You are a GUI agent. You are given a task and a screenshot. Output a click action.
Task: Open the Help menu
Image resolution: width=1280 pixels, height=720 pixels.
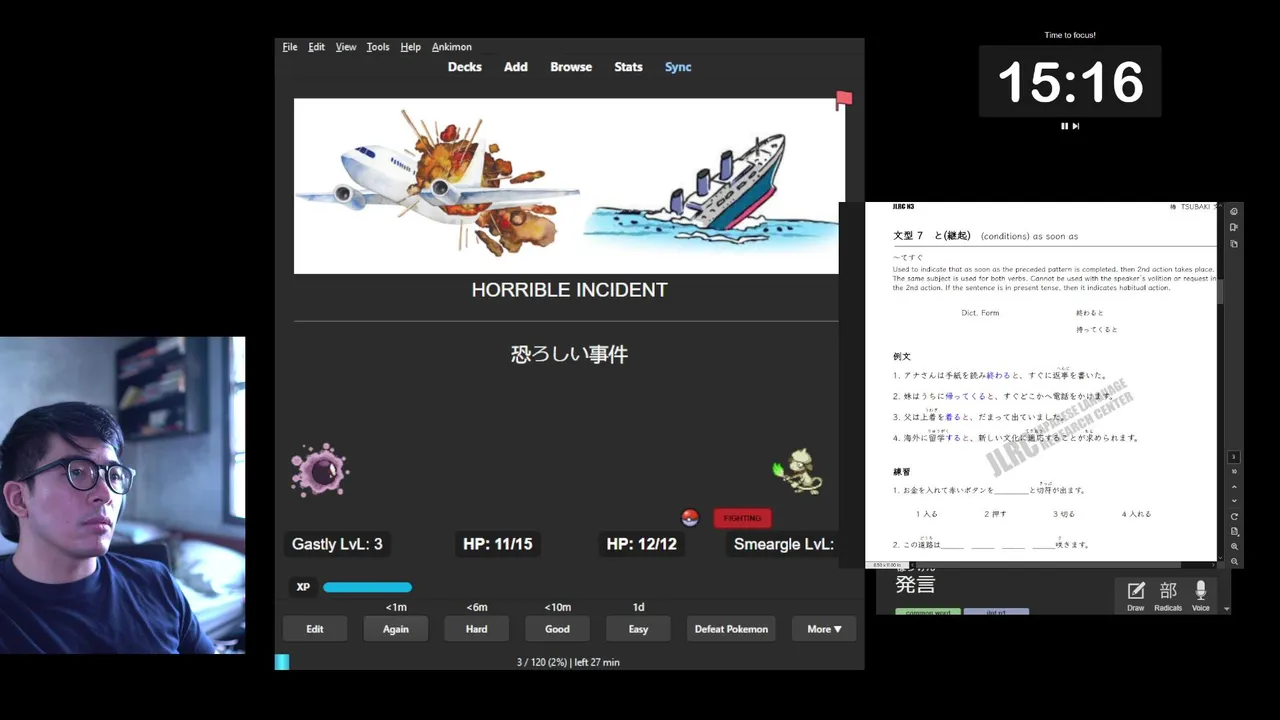click(x=410, y=47)
